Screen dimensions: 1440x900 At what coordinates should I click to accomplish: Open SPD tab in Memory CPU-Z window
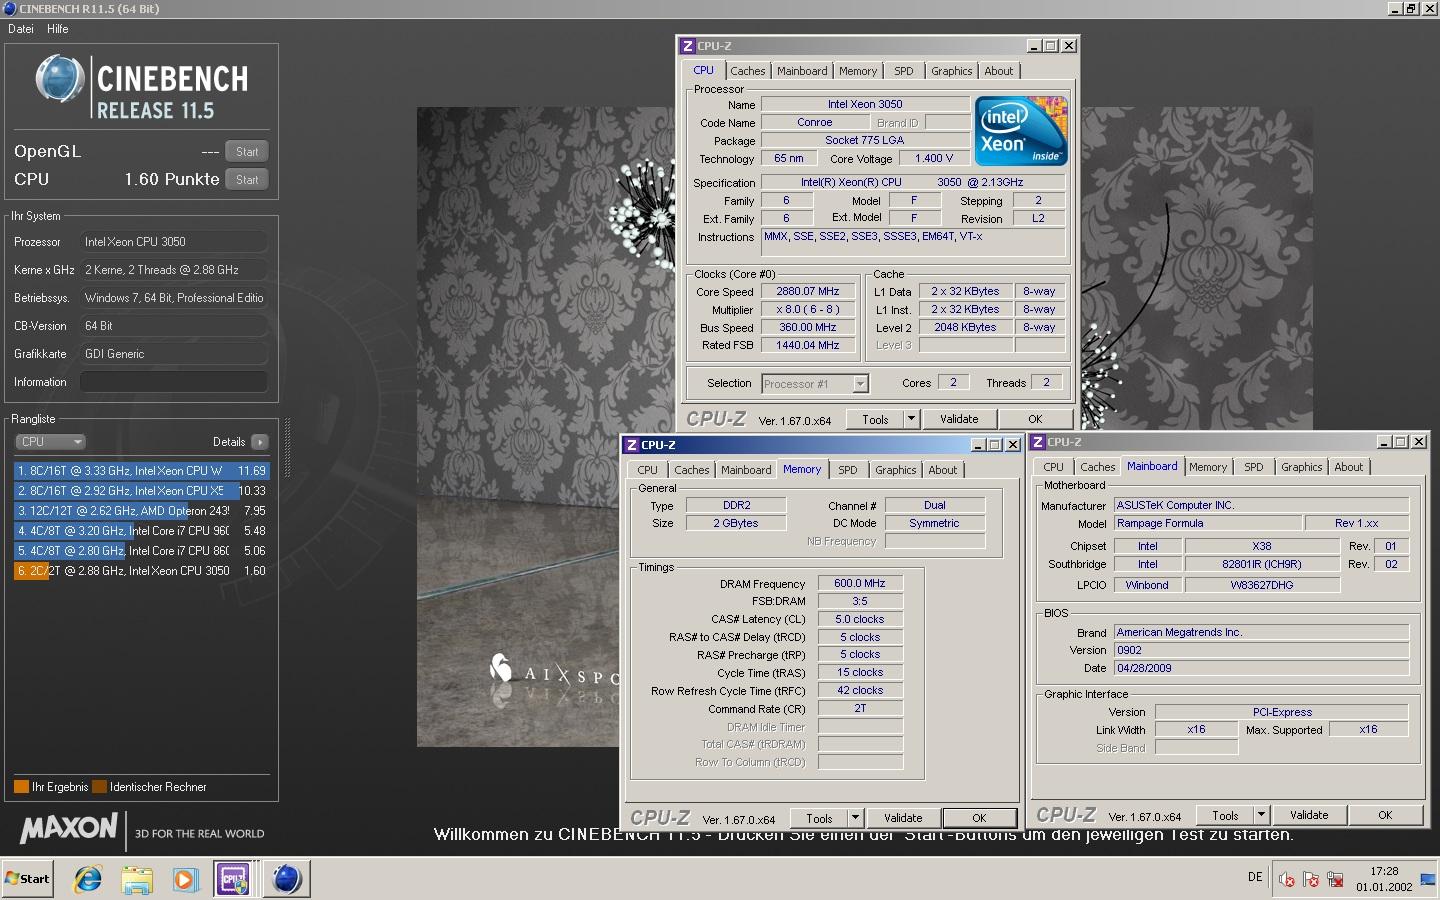(848, 470)
